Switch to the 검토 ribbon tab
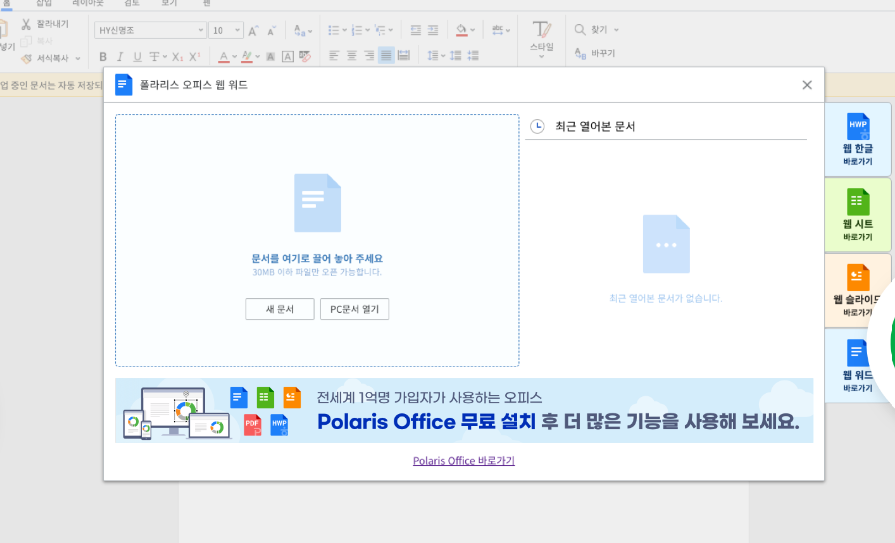Screen dimensions: 895x543 click(x=132, y=3)
